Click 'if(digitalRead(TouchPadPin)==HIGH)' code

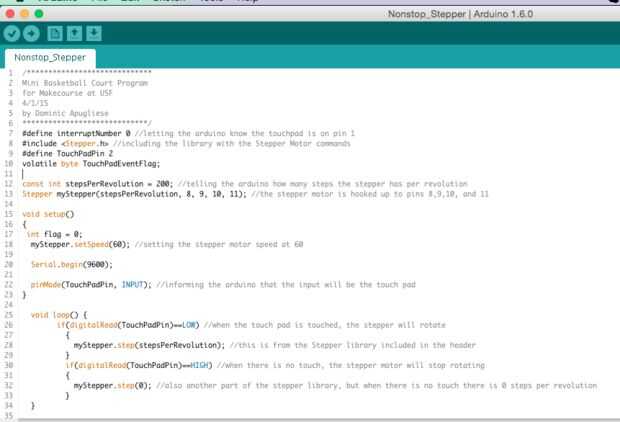[139, 365]
